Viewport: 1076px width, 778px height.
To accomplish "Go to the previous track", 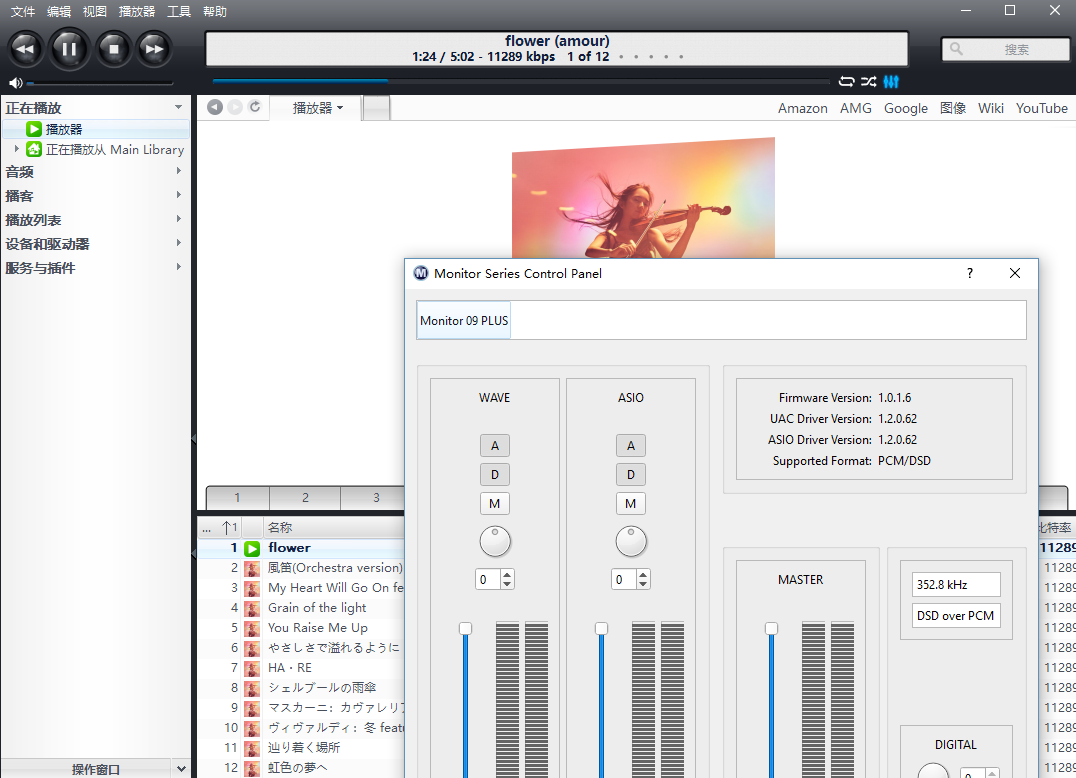I will tap(26, 47).
